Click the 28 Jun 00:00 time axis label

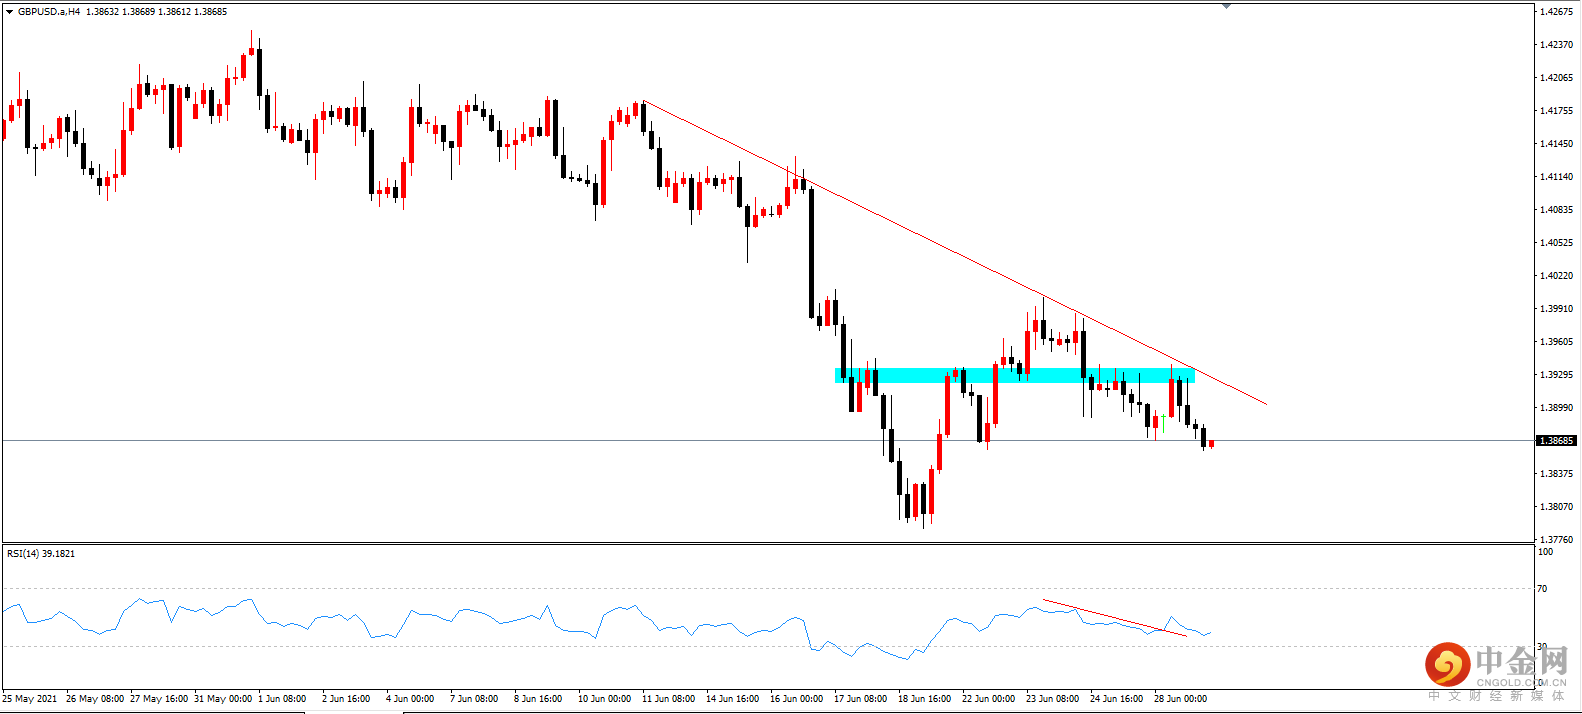(x=1180, y=698)
